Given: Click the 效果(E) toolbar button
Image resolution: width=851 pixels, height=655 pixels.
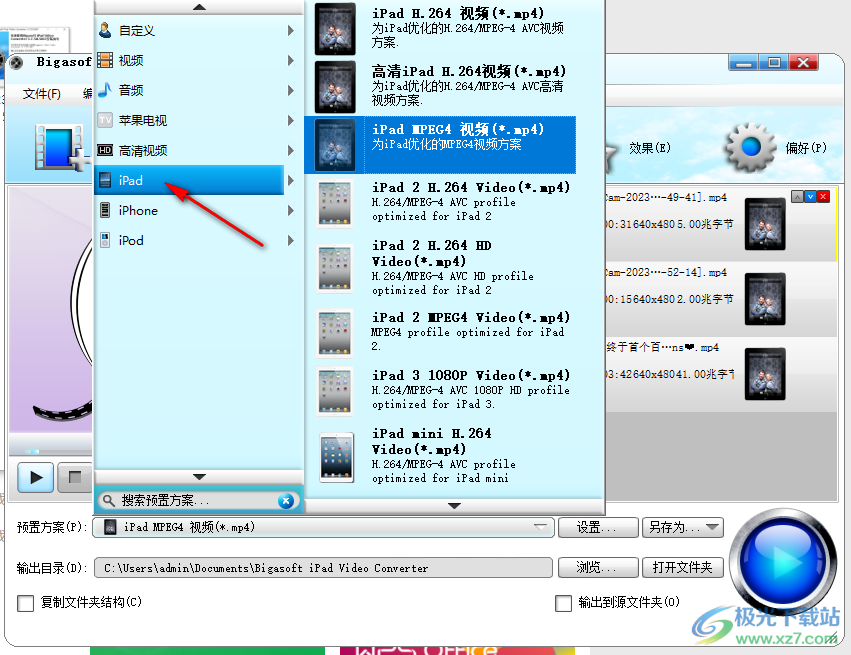Looking at the screenshot, I should (x=650, y=148).
